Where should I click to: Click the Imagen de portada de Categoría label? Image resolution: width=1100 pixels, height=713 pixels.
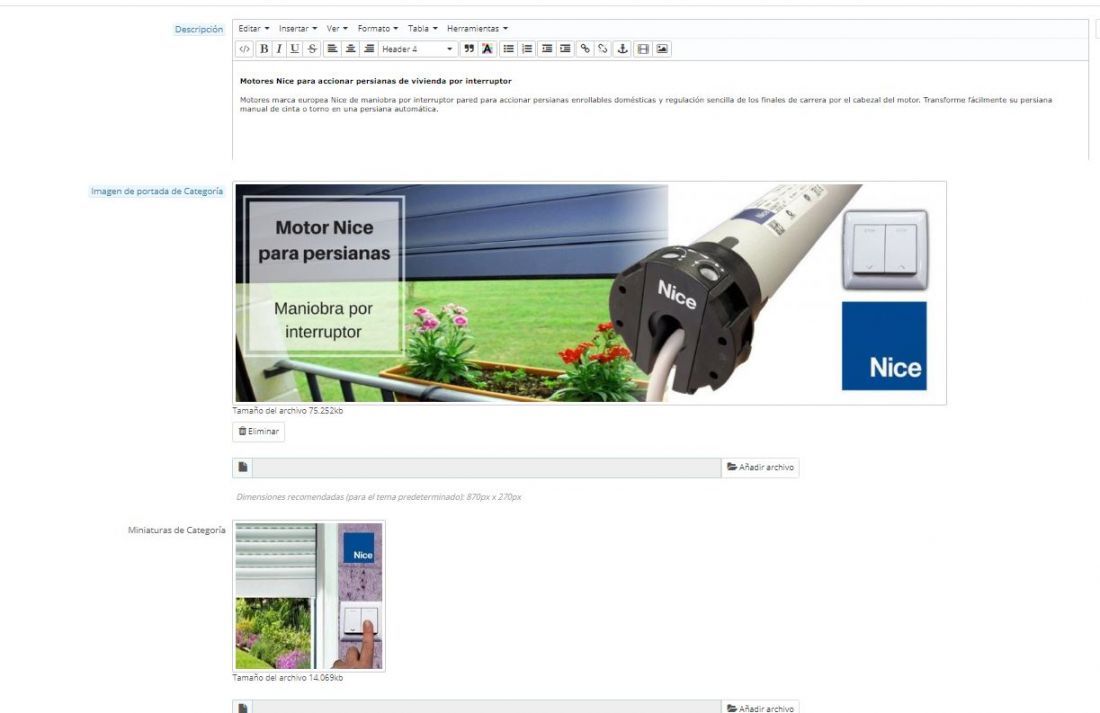156,191
